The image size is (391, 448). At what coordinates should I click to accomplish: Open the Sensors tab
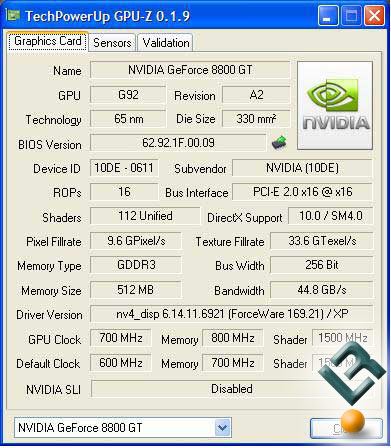(112, 43)
